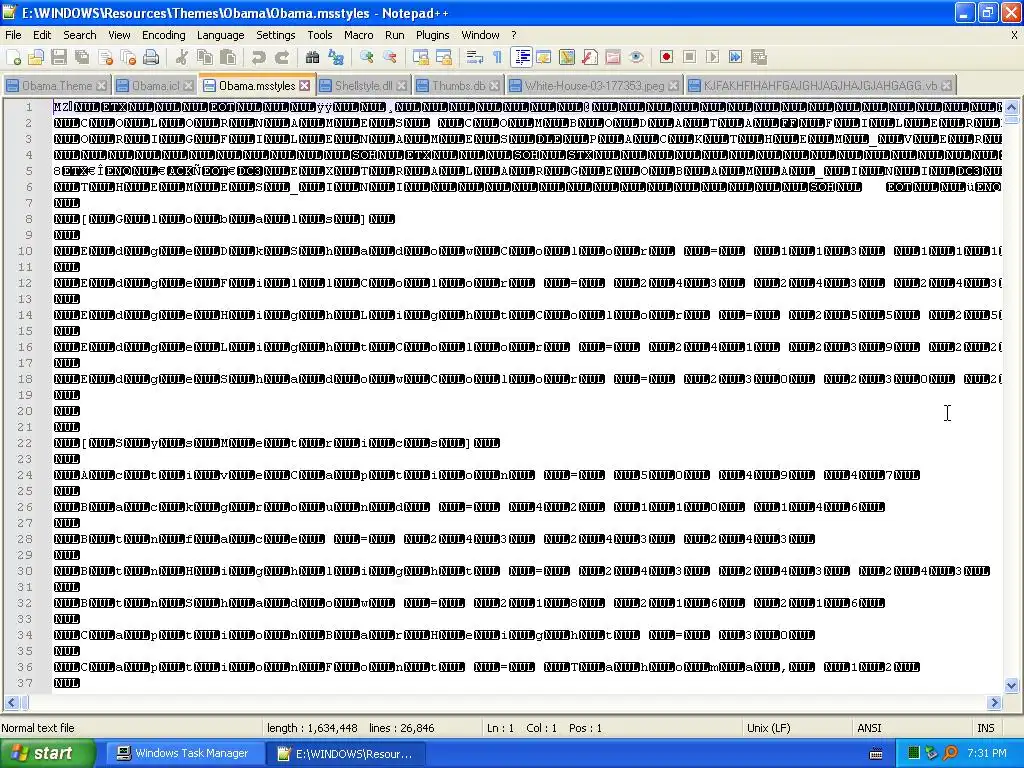Click the Cut scissors icon
The height and width of the screenshot is (768, 1024).
pos(182,57)
